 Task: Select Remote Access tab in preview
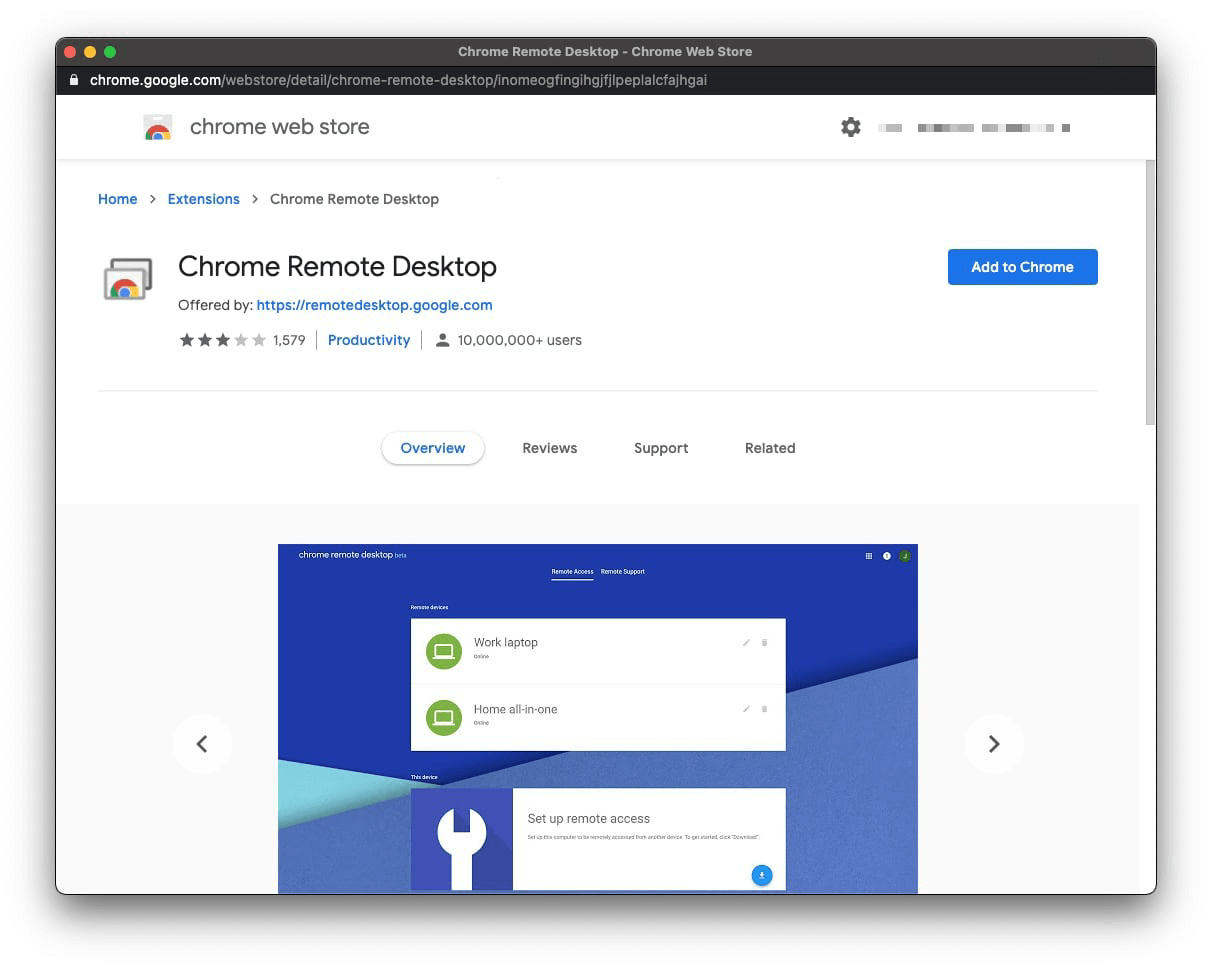coord(572,572)
